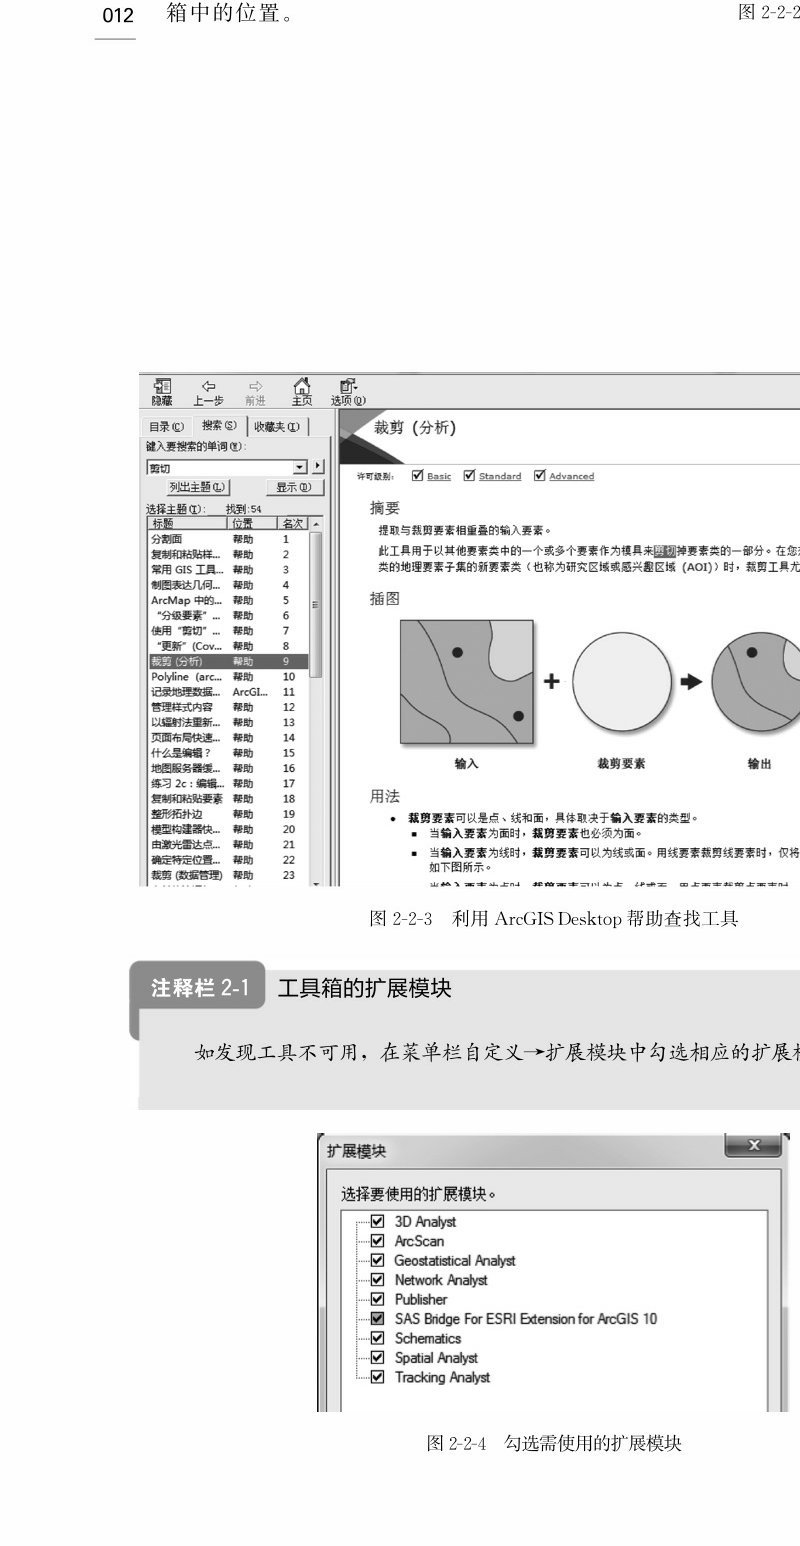Toggle the Publisher extension checkbox
This screenshot has width=800, height=1546.
pyautogui.click(x=377, y=1299)
